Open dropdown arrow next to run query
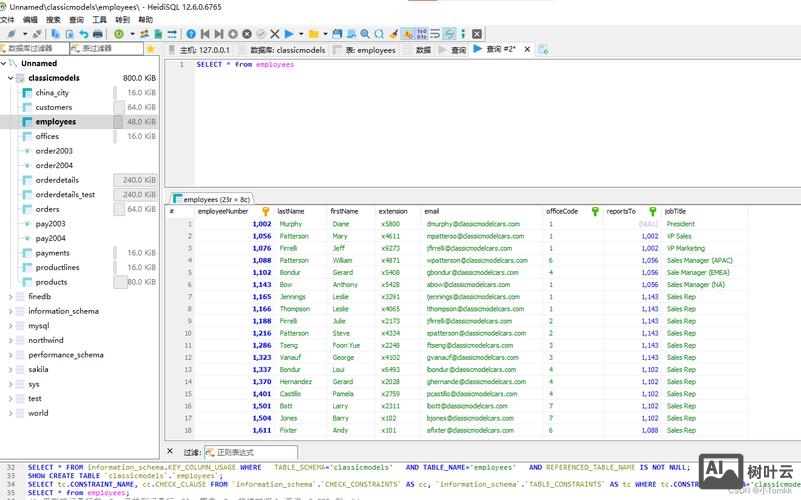The width and height of the screenshot is (801, 500). pyautogui.click(x=301, y=34)
